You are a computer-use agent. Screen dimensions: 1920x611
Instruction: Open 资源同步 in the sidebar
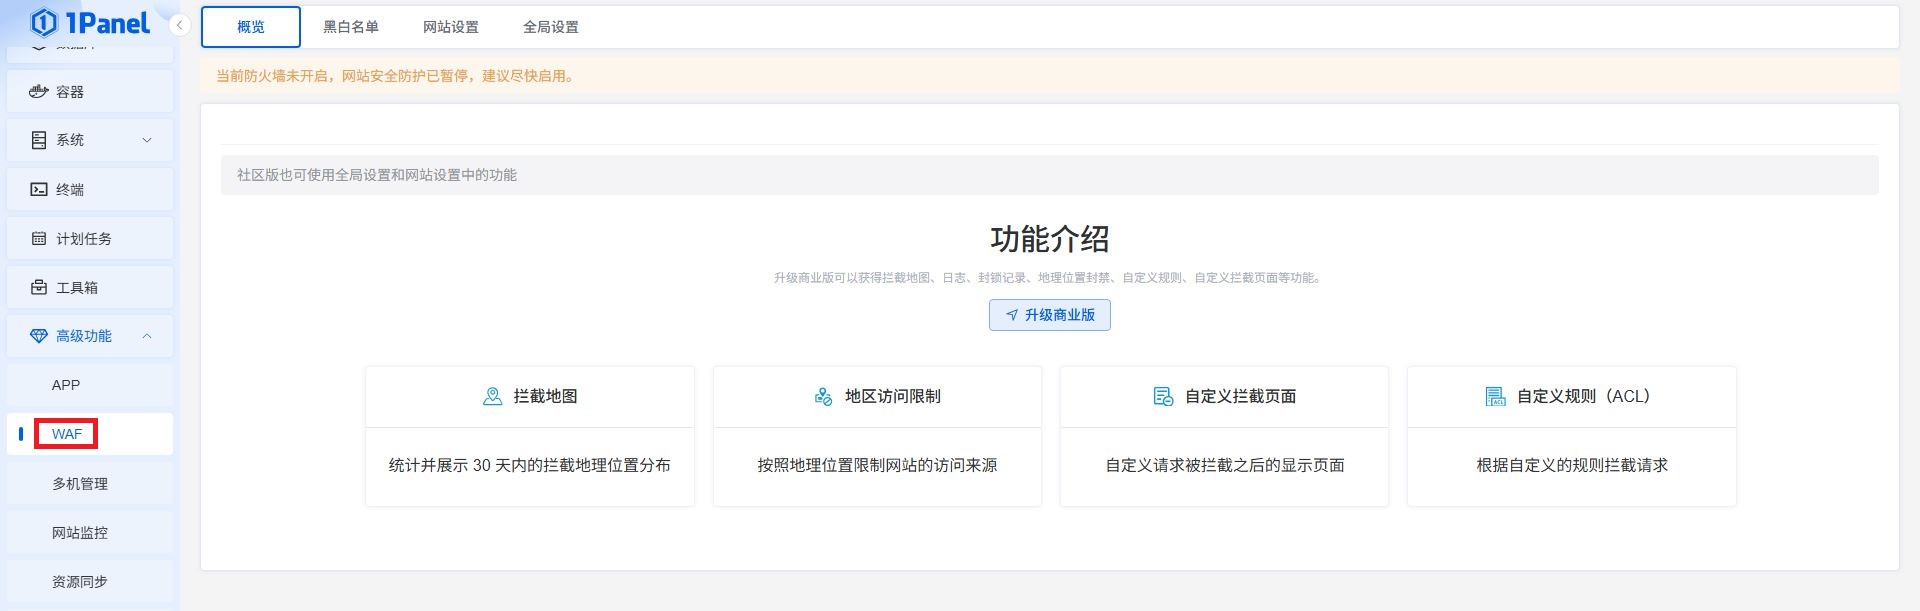click(x=90, y=581)
